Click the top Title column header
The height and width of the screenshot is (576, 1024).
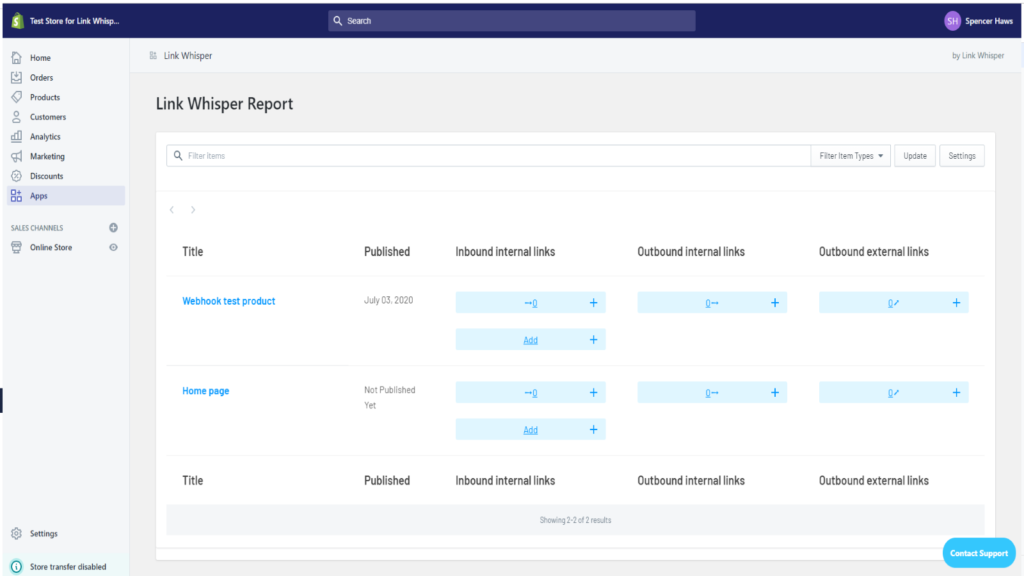pyautogui.click(x=193, y=251)
